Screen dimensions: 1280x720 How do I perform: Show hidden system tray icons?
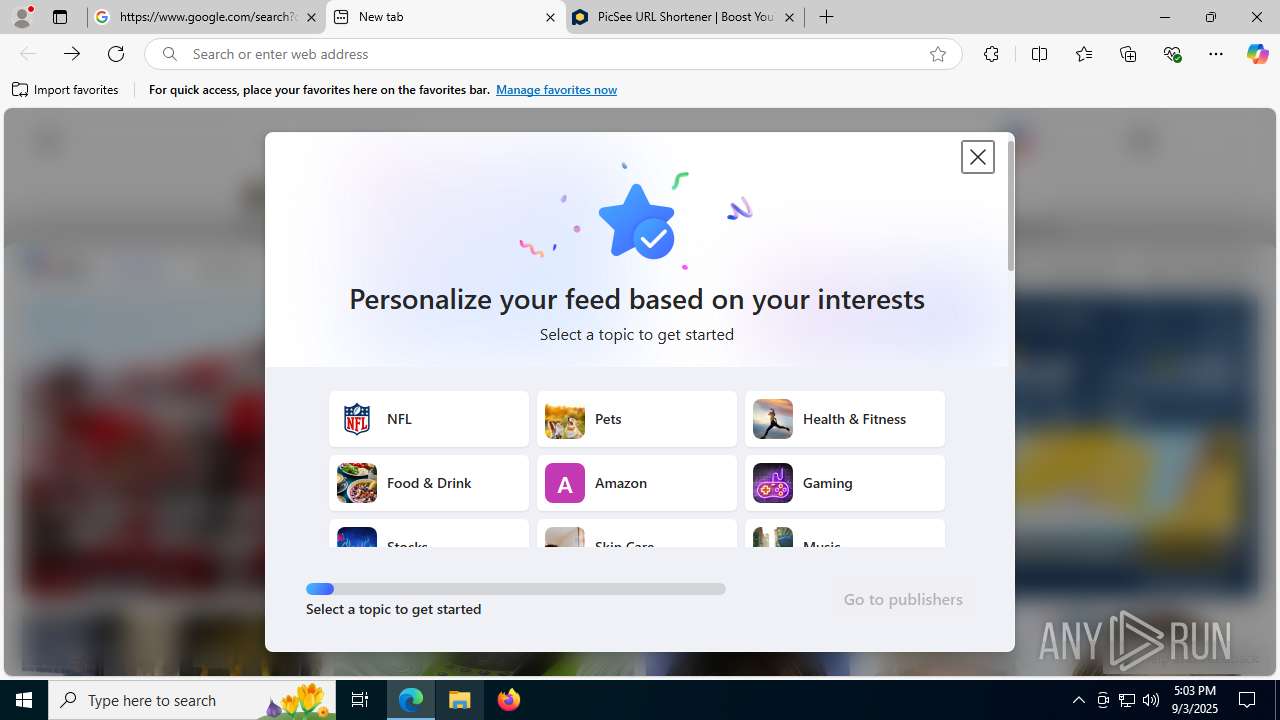pyautogui.click(x=1078, y=700)
